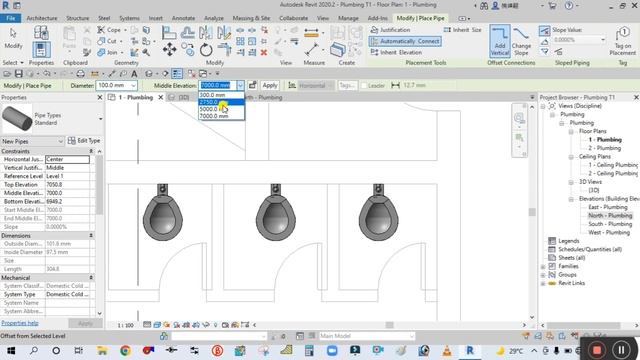Select North - Plumbing elevation in browser
This screenshot has height=360, width=640.
(x=610, y=216)
